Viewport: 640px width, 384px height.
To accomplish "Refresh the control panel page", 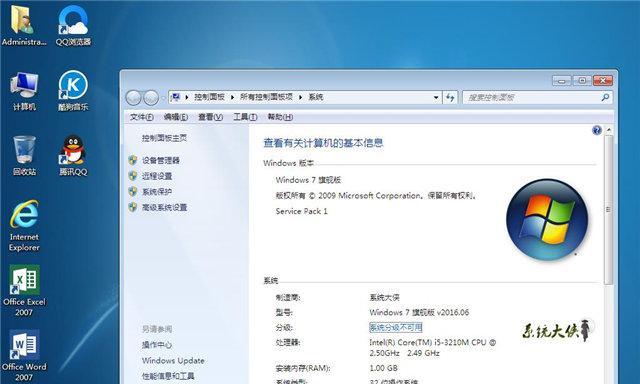I will pyautogui.click(x=450, y=97).
